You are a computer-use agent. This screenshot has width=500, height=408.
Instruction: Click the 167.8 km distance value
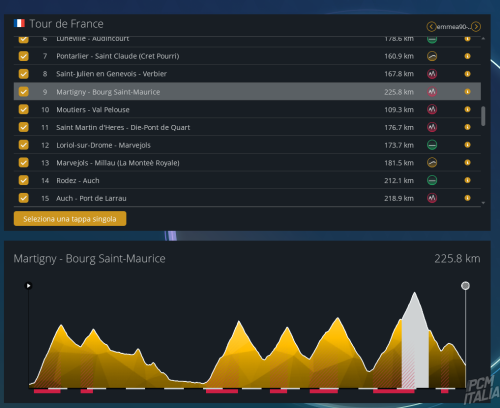[399, 74]
